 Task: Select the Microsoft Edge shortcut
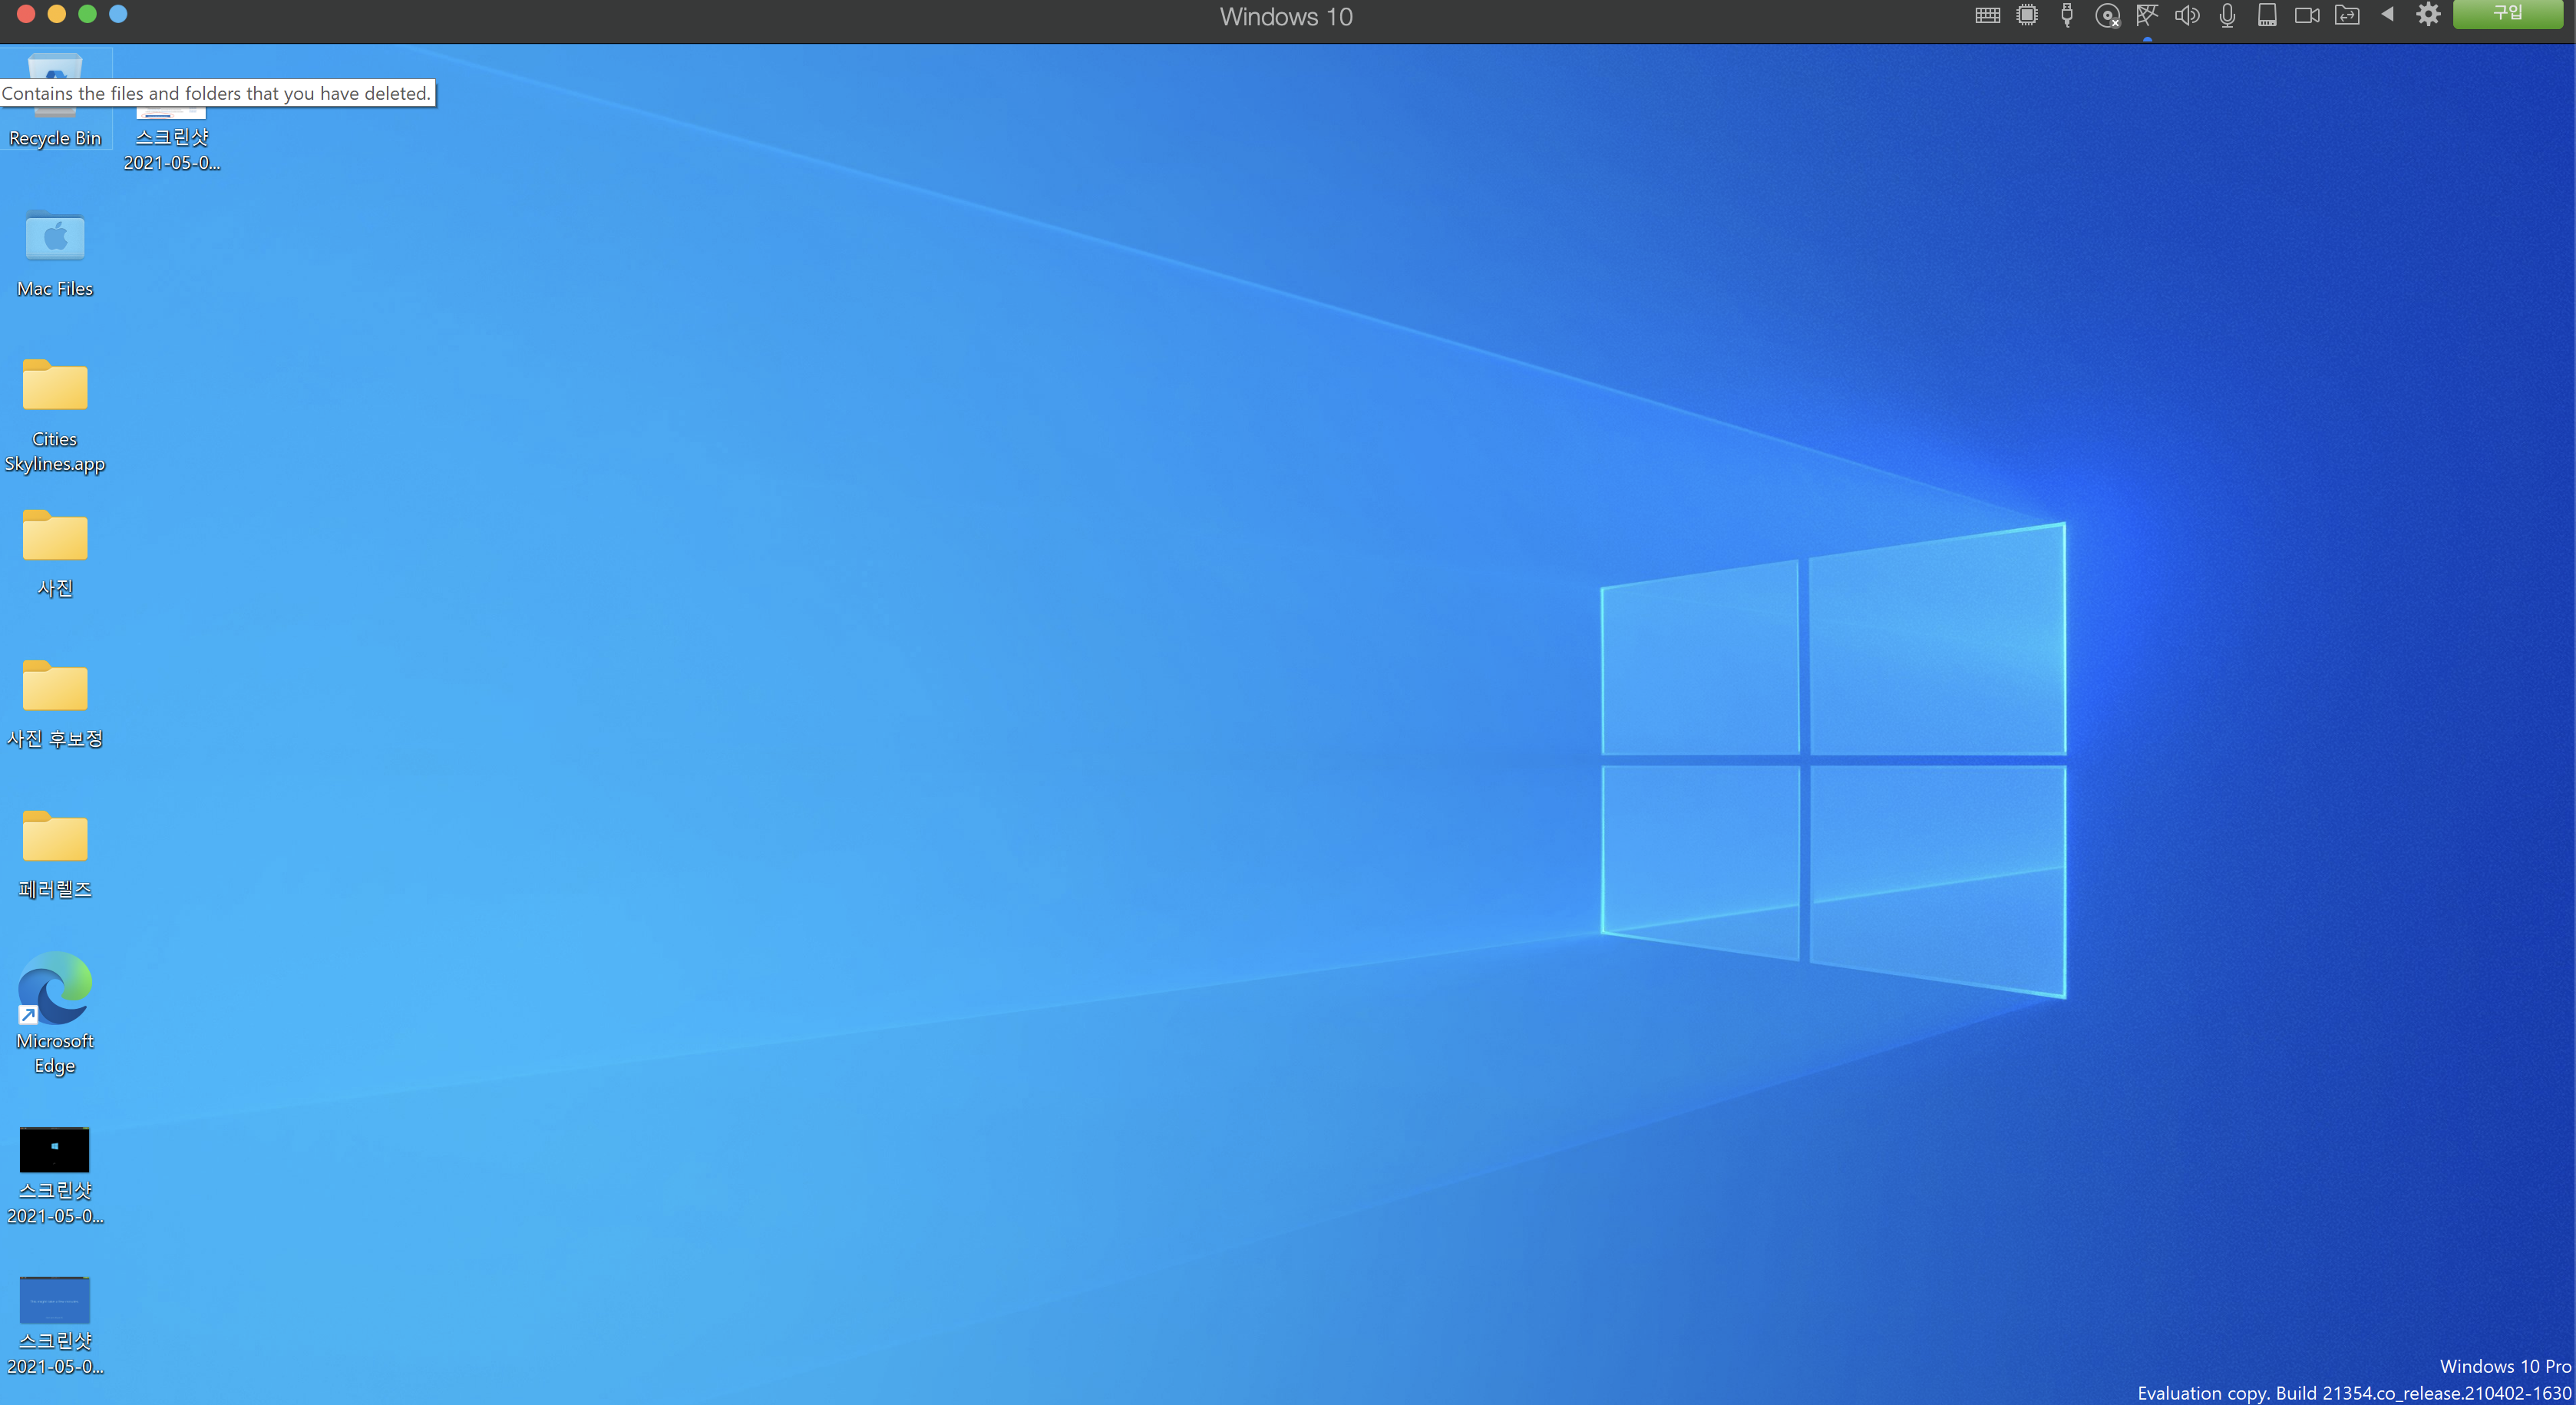[x=55, y=990]
